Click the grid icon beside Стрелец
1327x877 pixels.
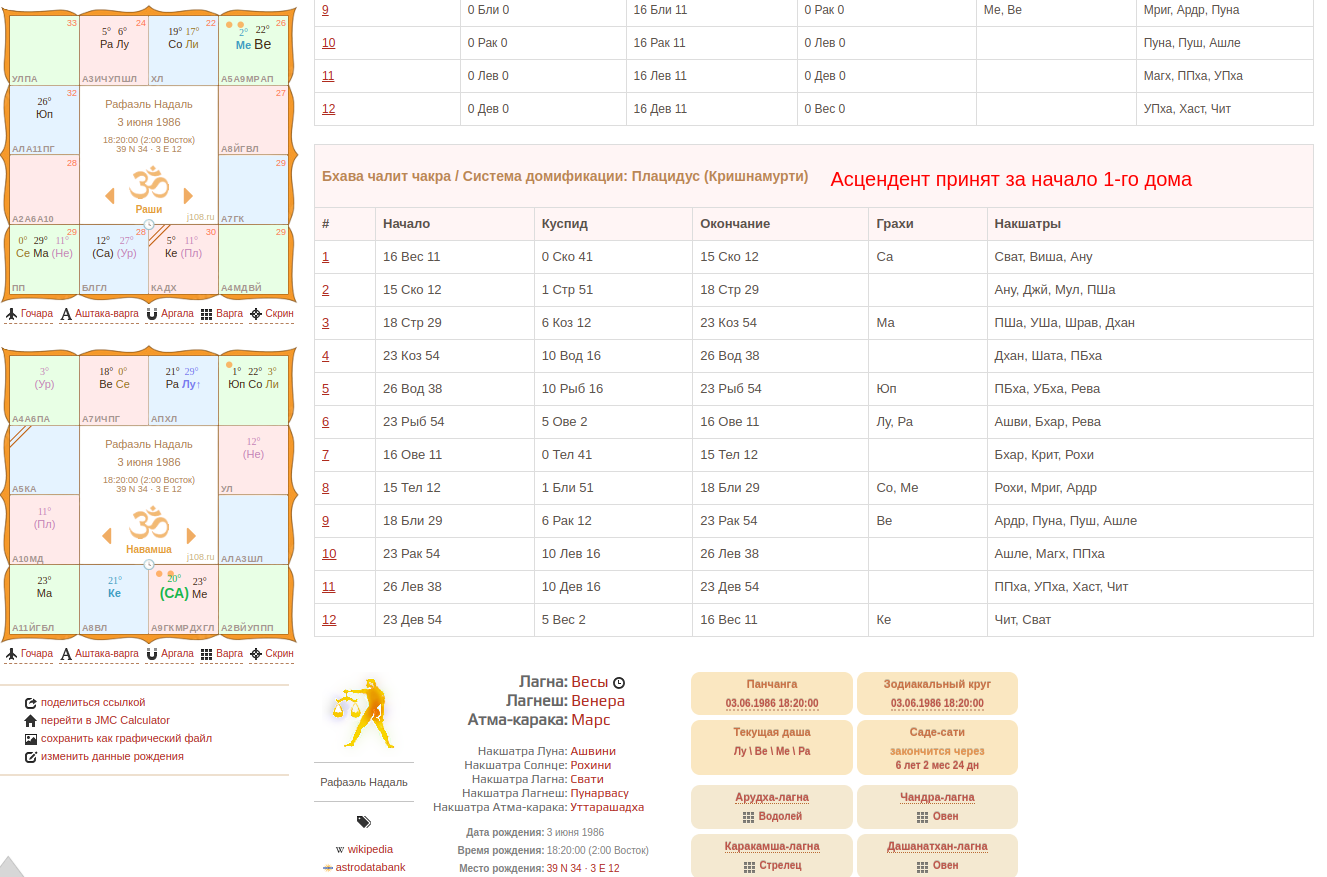click(749, 866)
